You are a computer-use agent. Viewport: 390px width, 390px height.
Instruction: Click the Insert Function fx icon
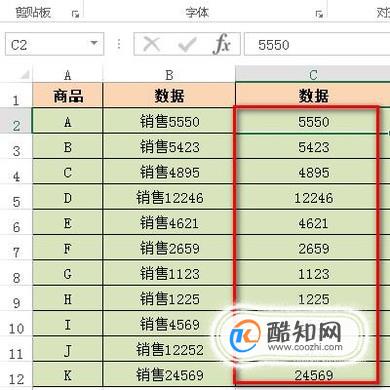click(x=221, y=44)
